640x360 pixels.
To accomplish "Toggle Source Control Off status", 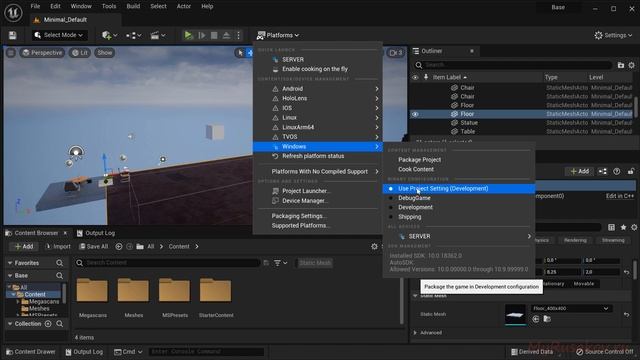I will click(605, 351).
